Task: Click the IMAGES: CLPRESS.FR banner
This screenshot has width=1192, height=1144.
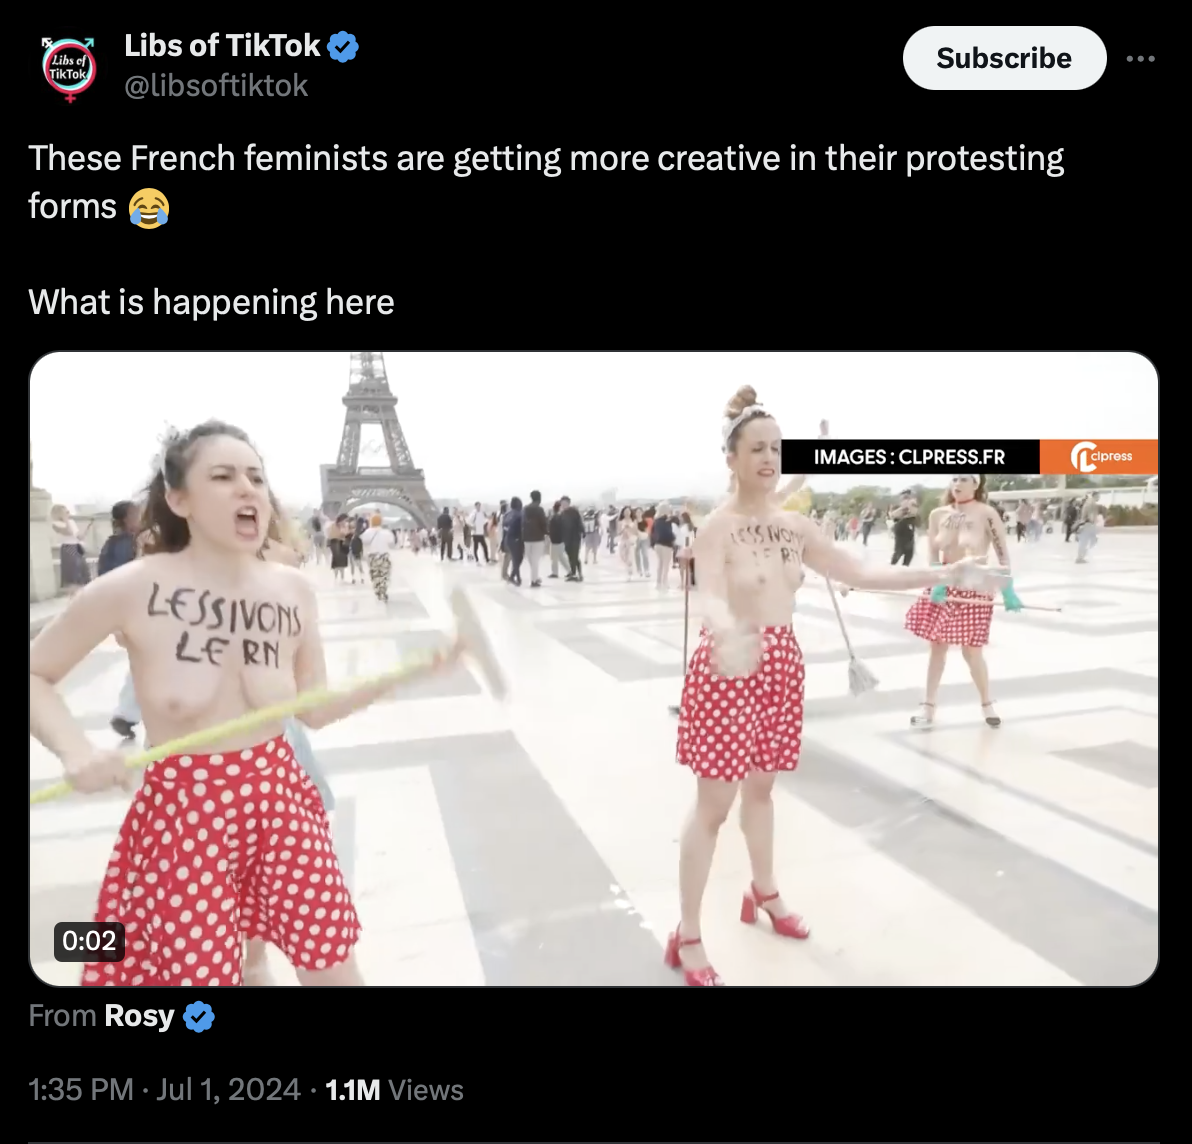Action: pyautogui.click(x=910, y=457)
